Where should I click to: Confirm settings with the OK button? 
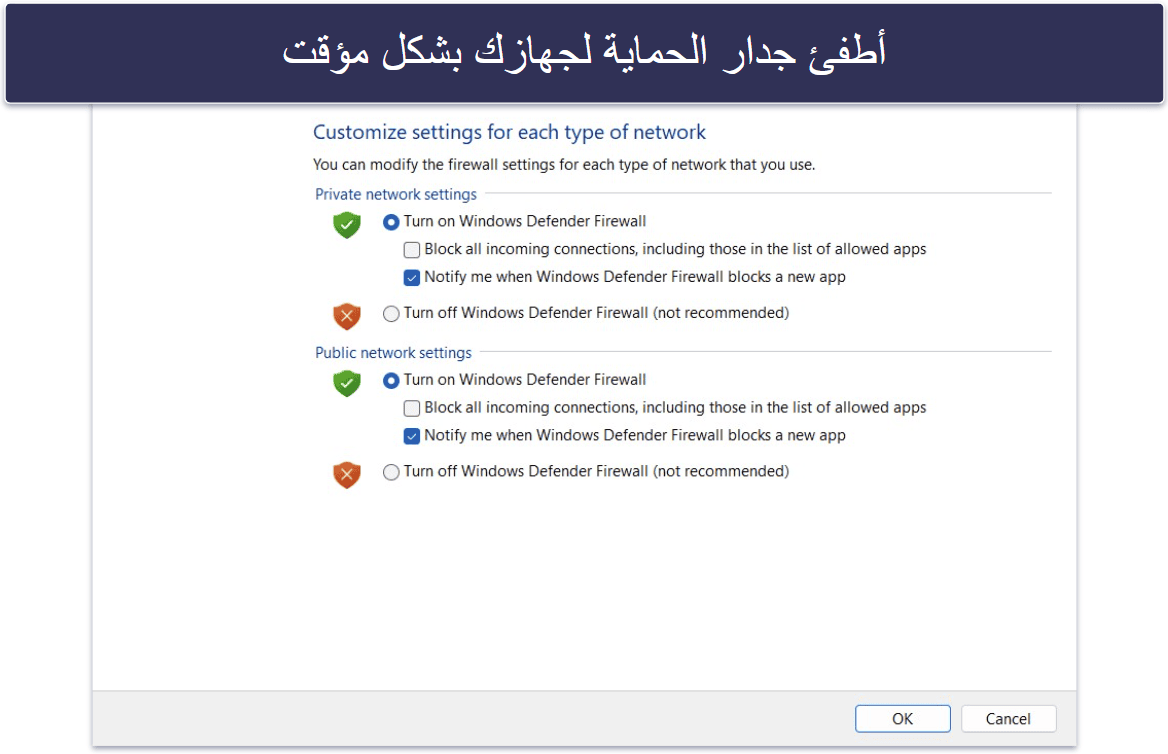point(902,719)
